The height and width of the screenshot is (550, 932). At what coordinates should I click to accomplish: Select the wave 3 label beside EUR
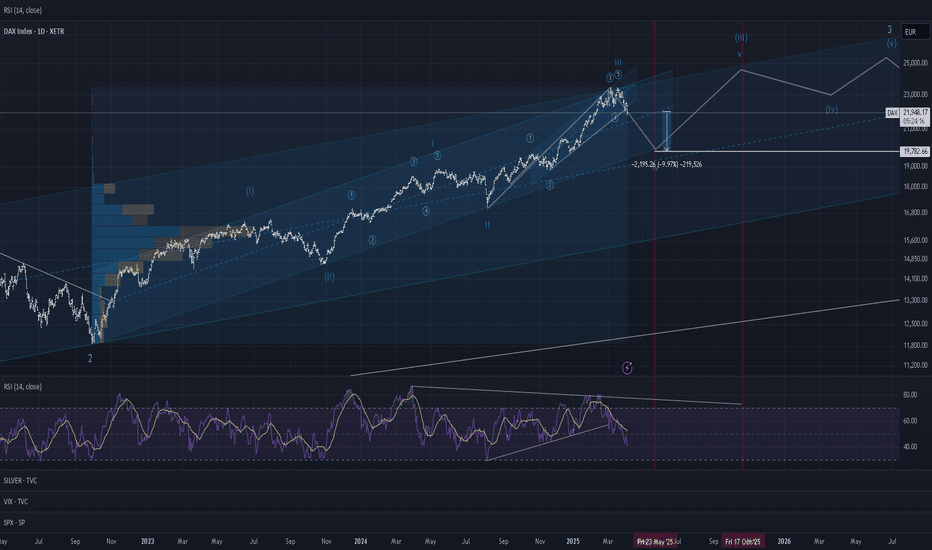coord(890,30)
